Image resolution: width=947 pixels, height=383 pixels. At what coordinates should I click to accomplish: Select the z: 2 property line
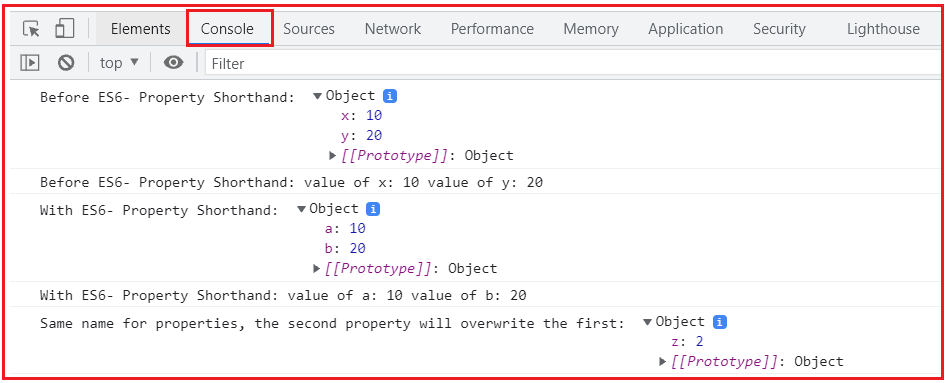click(687, 342)
